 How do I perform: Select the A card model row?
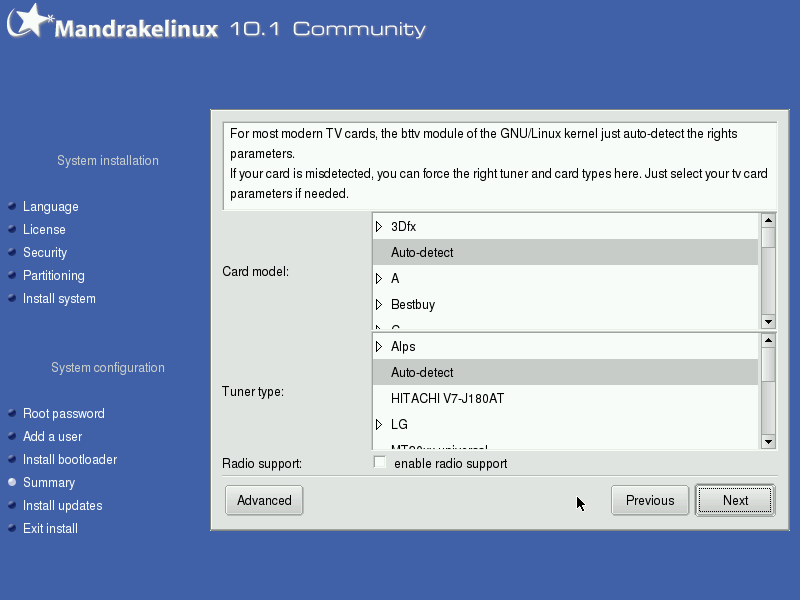click(x=565, y=279)
